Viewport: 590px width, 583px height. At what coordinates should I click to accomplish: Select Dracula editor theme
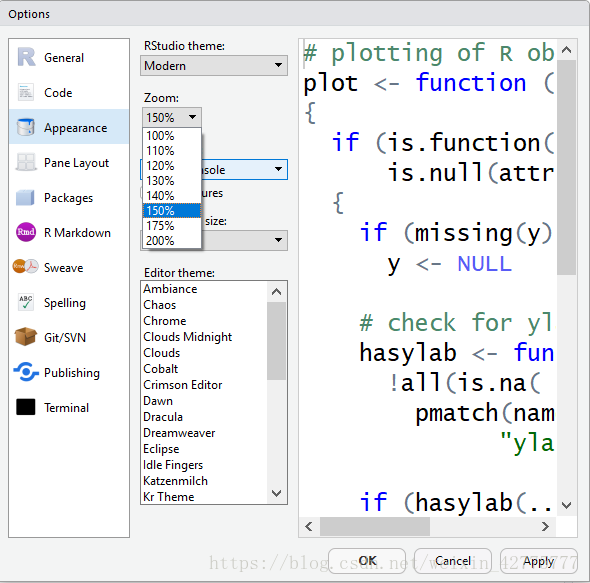click(204, 417)
